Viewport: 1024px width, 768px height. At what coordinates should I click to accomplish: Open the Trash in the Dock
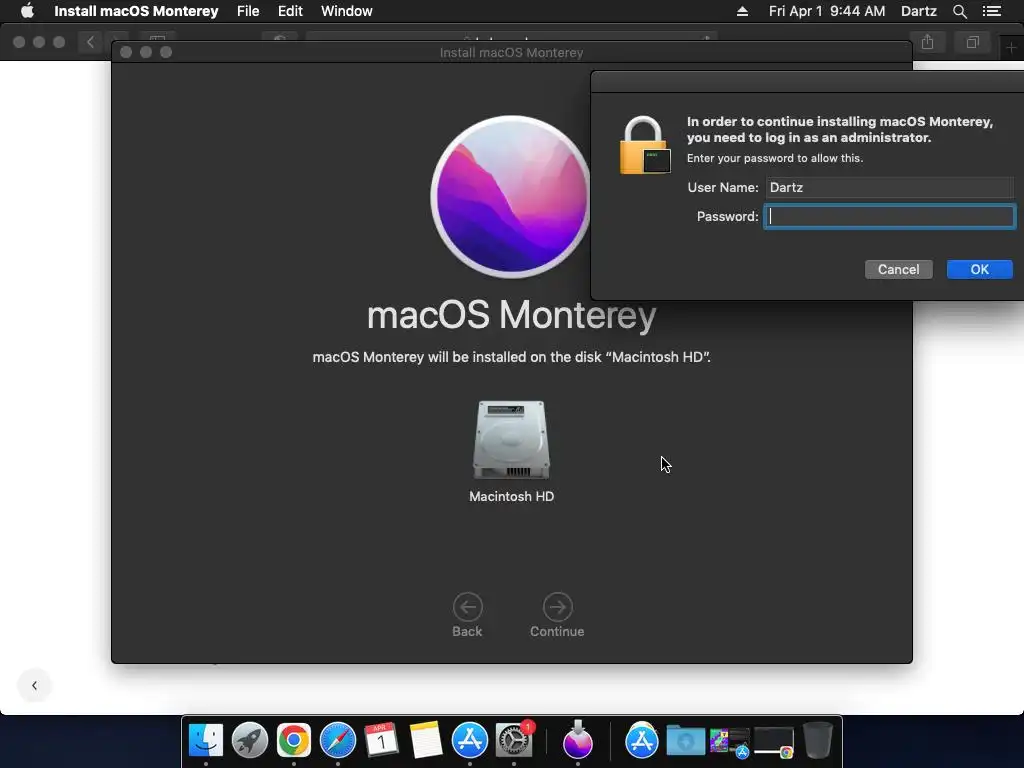[x=818, y=740]
